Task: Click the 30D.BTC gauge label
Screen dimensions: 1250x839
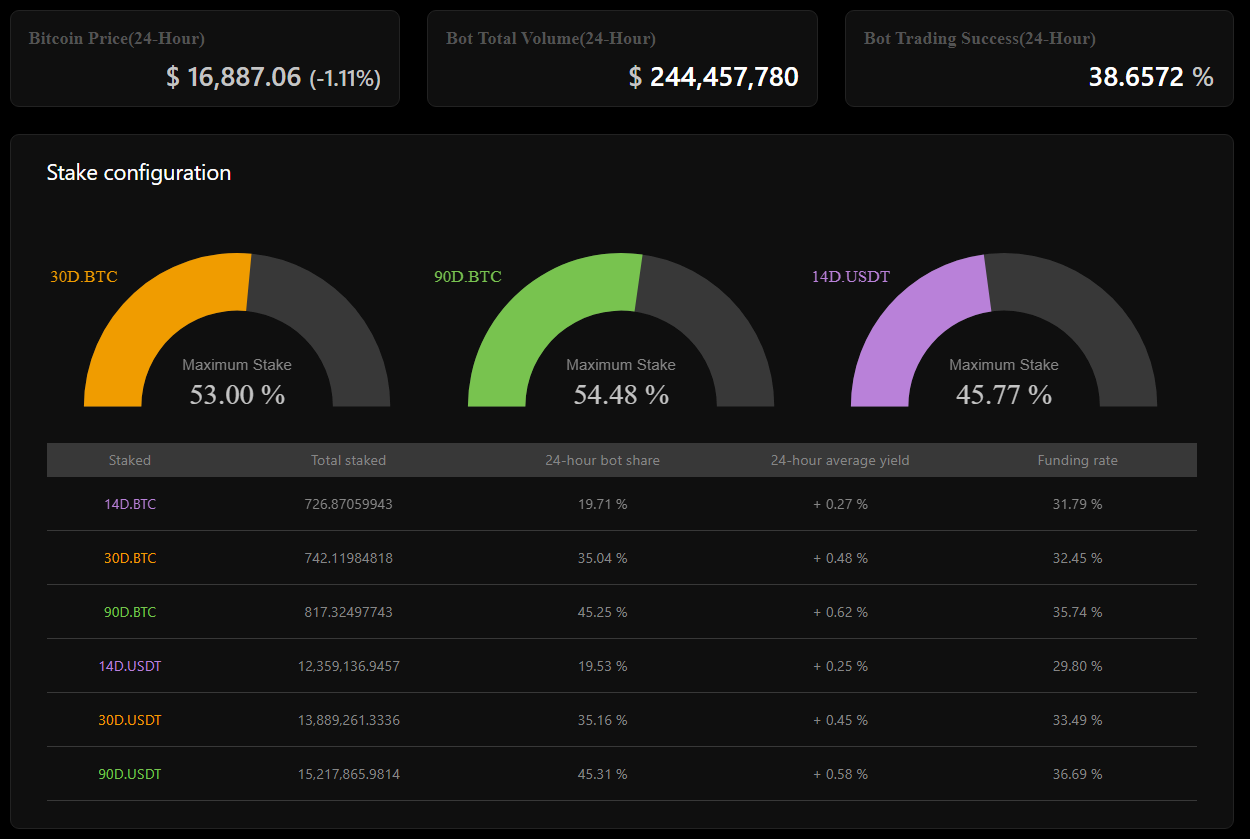Action: coord(84,277)
